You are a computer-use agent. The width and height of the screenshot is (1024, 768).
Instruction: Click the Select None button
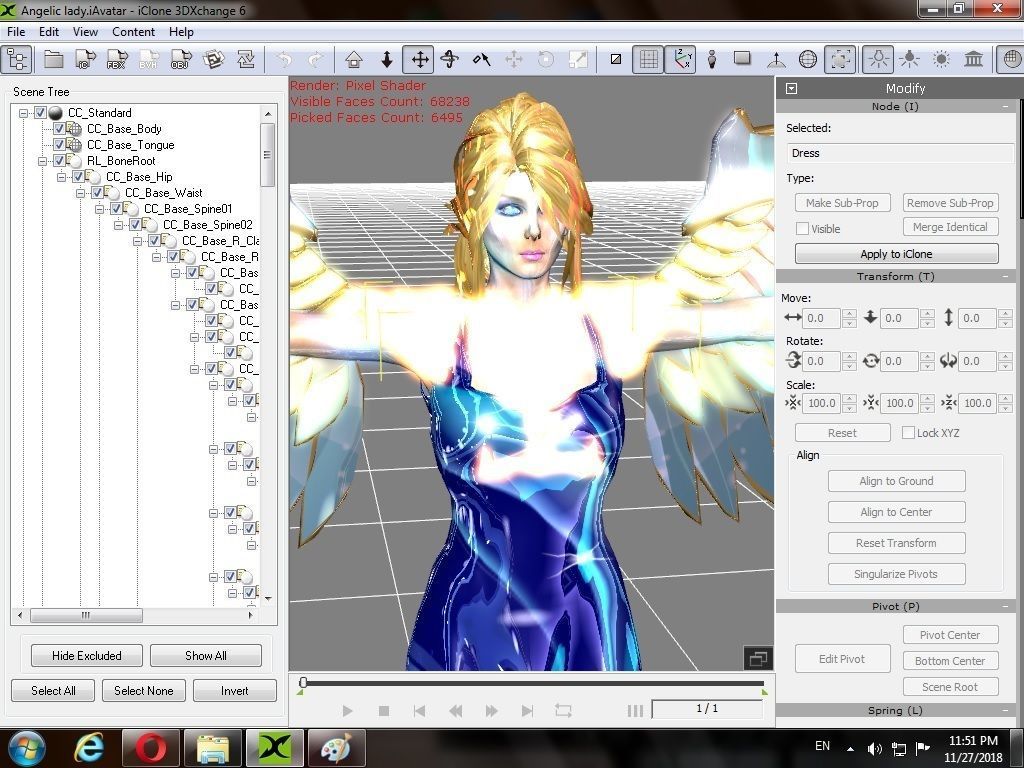(x=144, y=690)
